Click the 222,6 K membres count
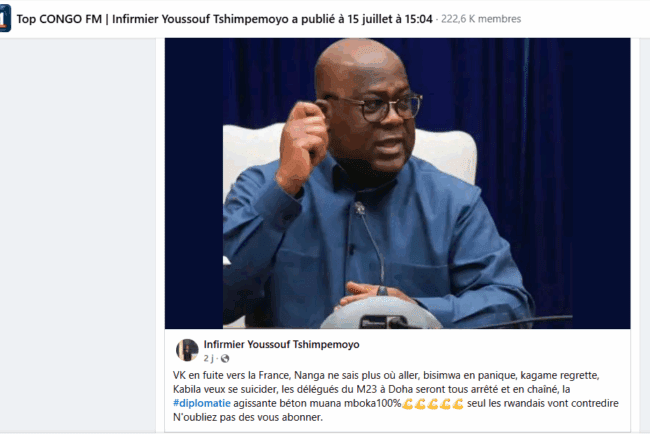The width and height of the screenshot is (650, 434). pyautogui.click(x=481, y=19)
